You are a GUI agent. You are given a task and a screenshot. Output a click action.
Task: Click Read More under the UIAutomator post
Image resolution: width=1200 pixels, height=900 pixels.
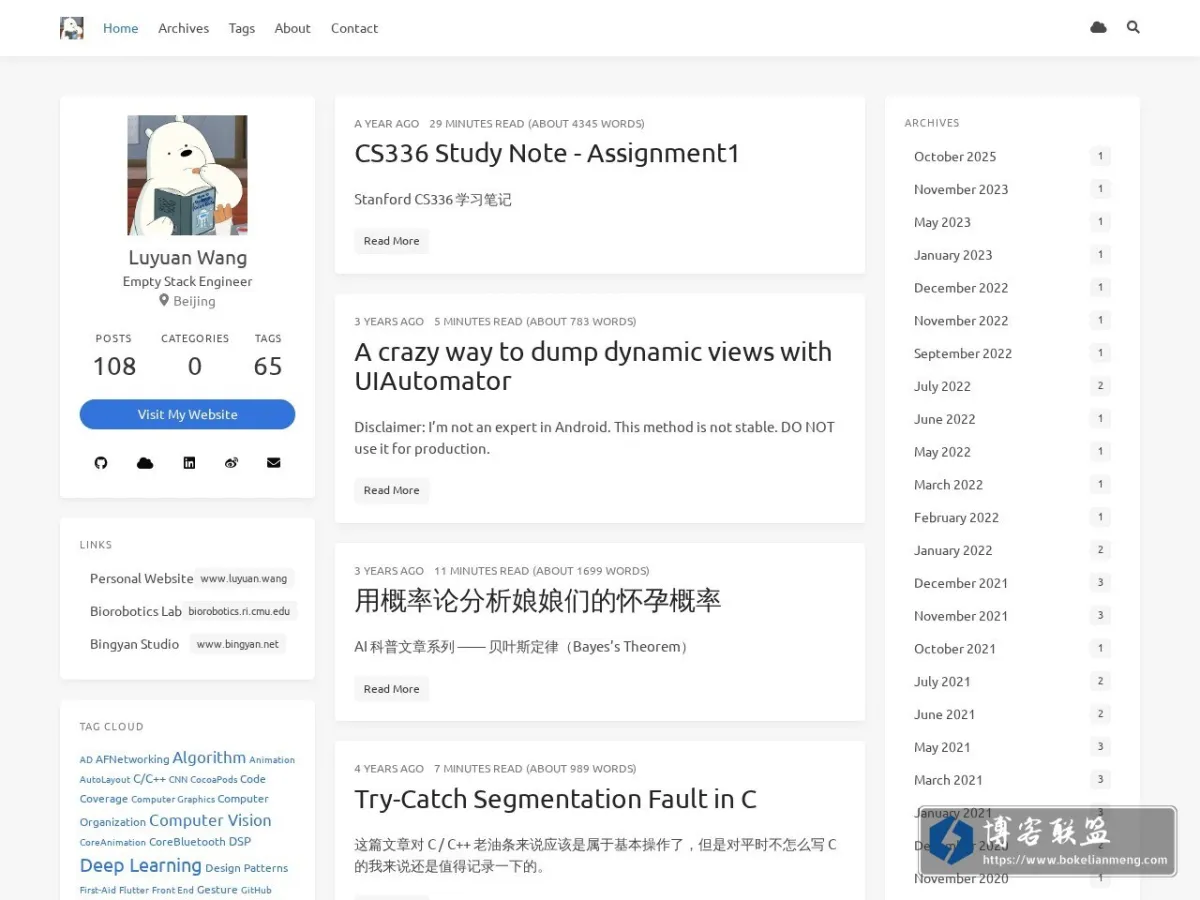click(392, 490)
